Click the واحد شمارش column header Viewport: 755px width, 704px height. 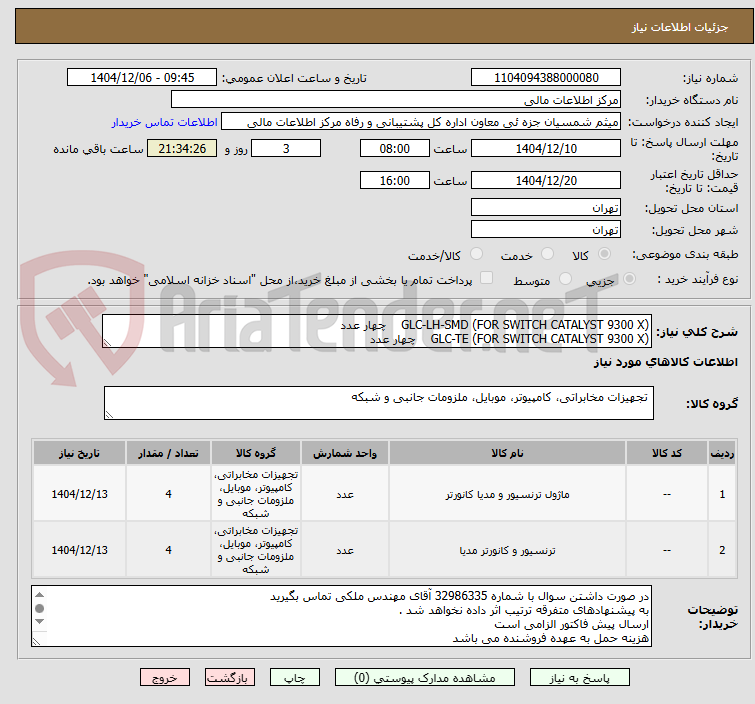(345, 453)
